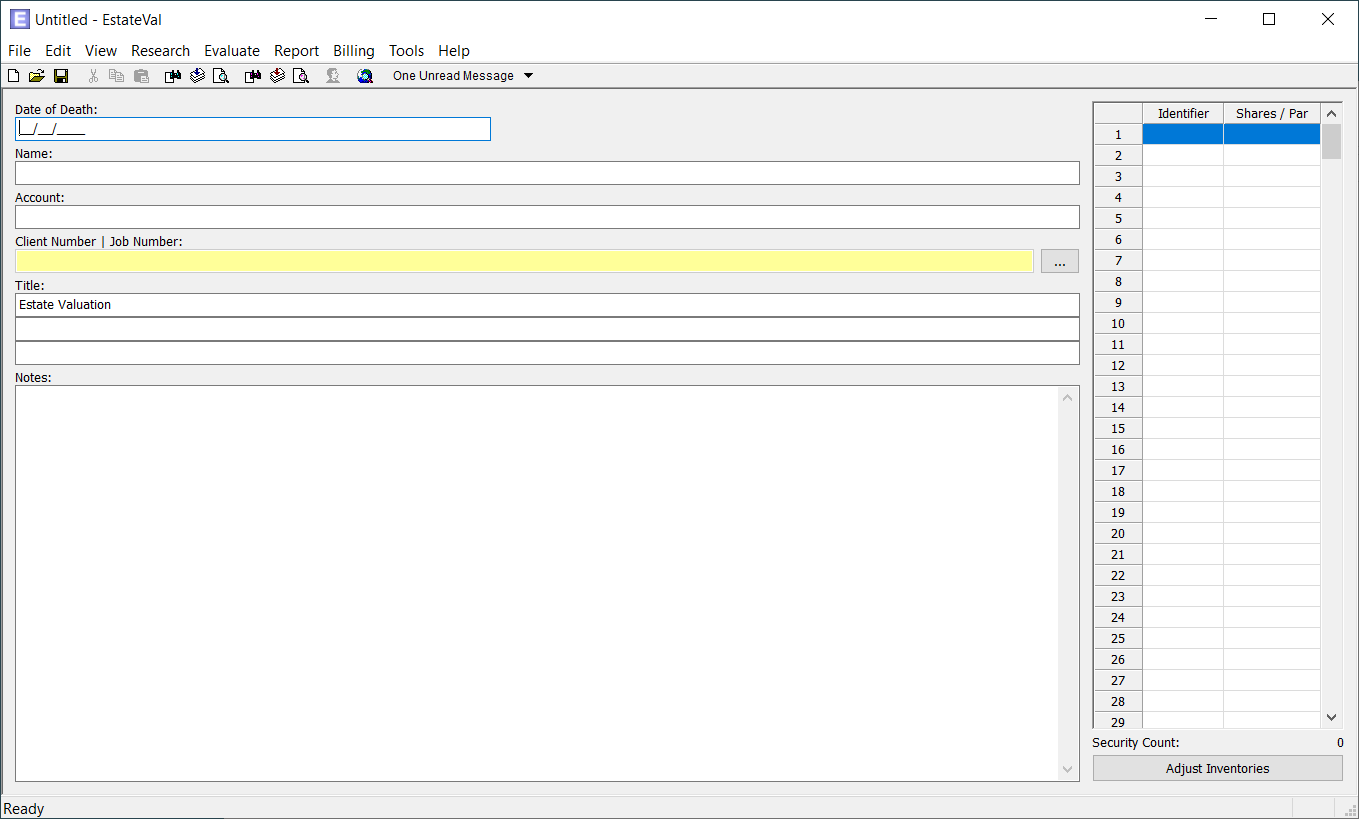Screen dimensions: 1359x819
Task: Click Notes scrollbar up arrow
Action: click(1067, 398)
